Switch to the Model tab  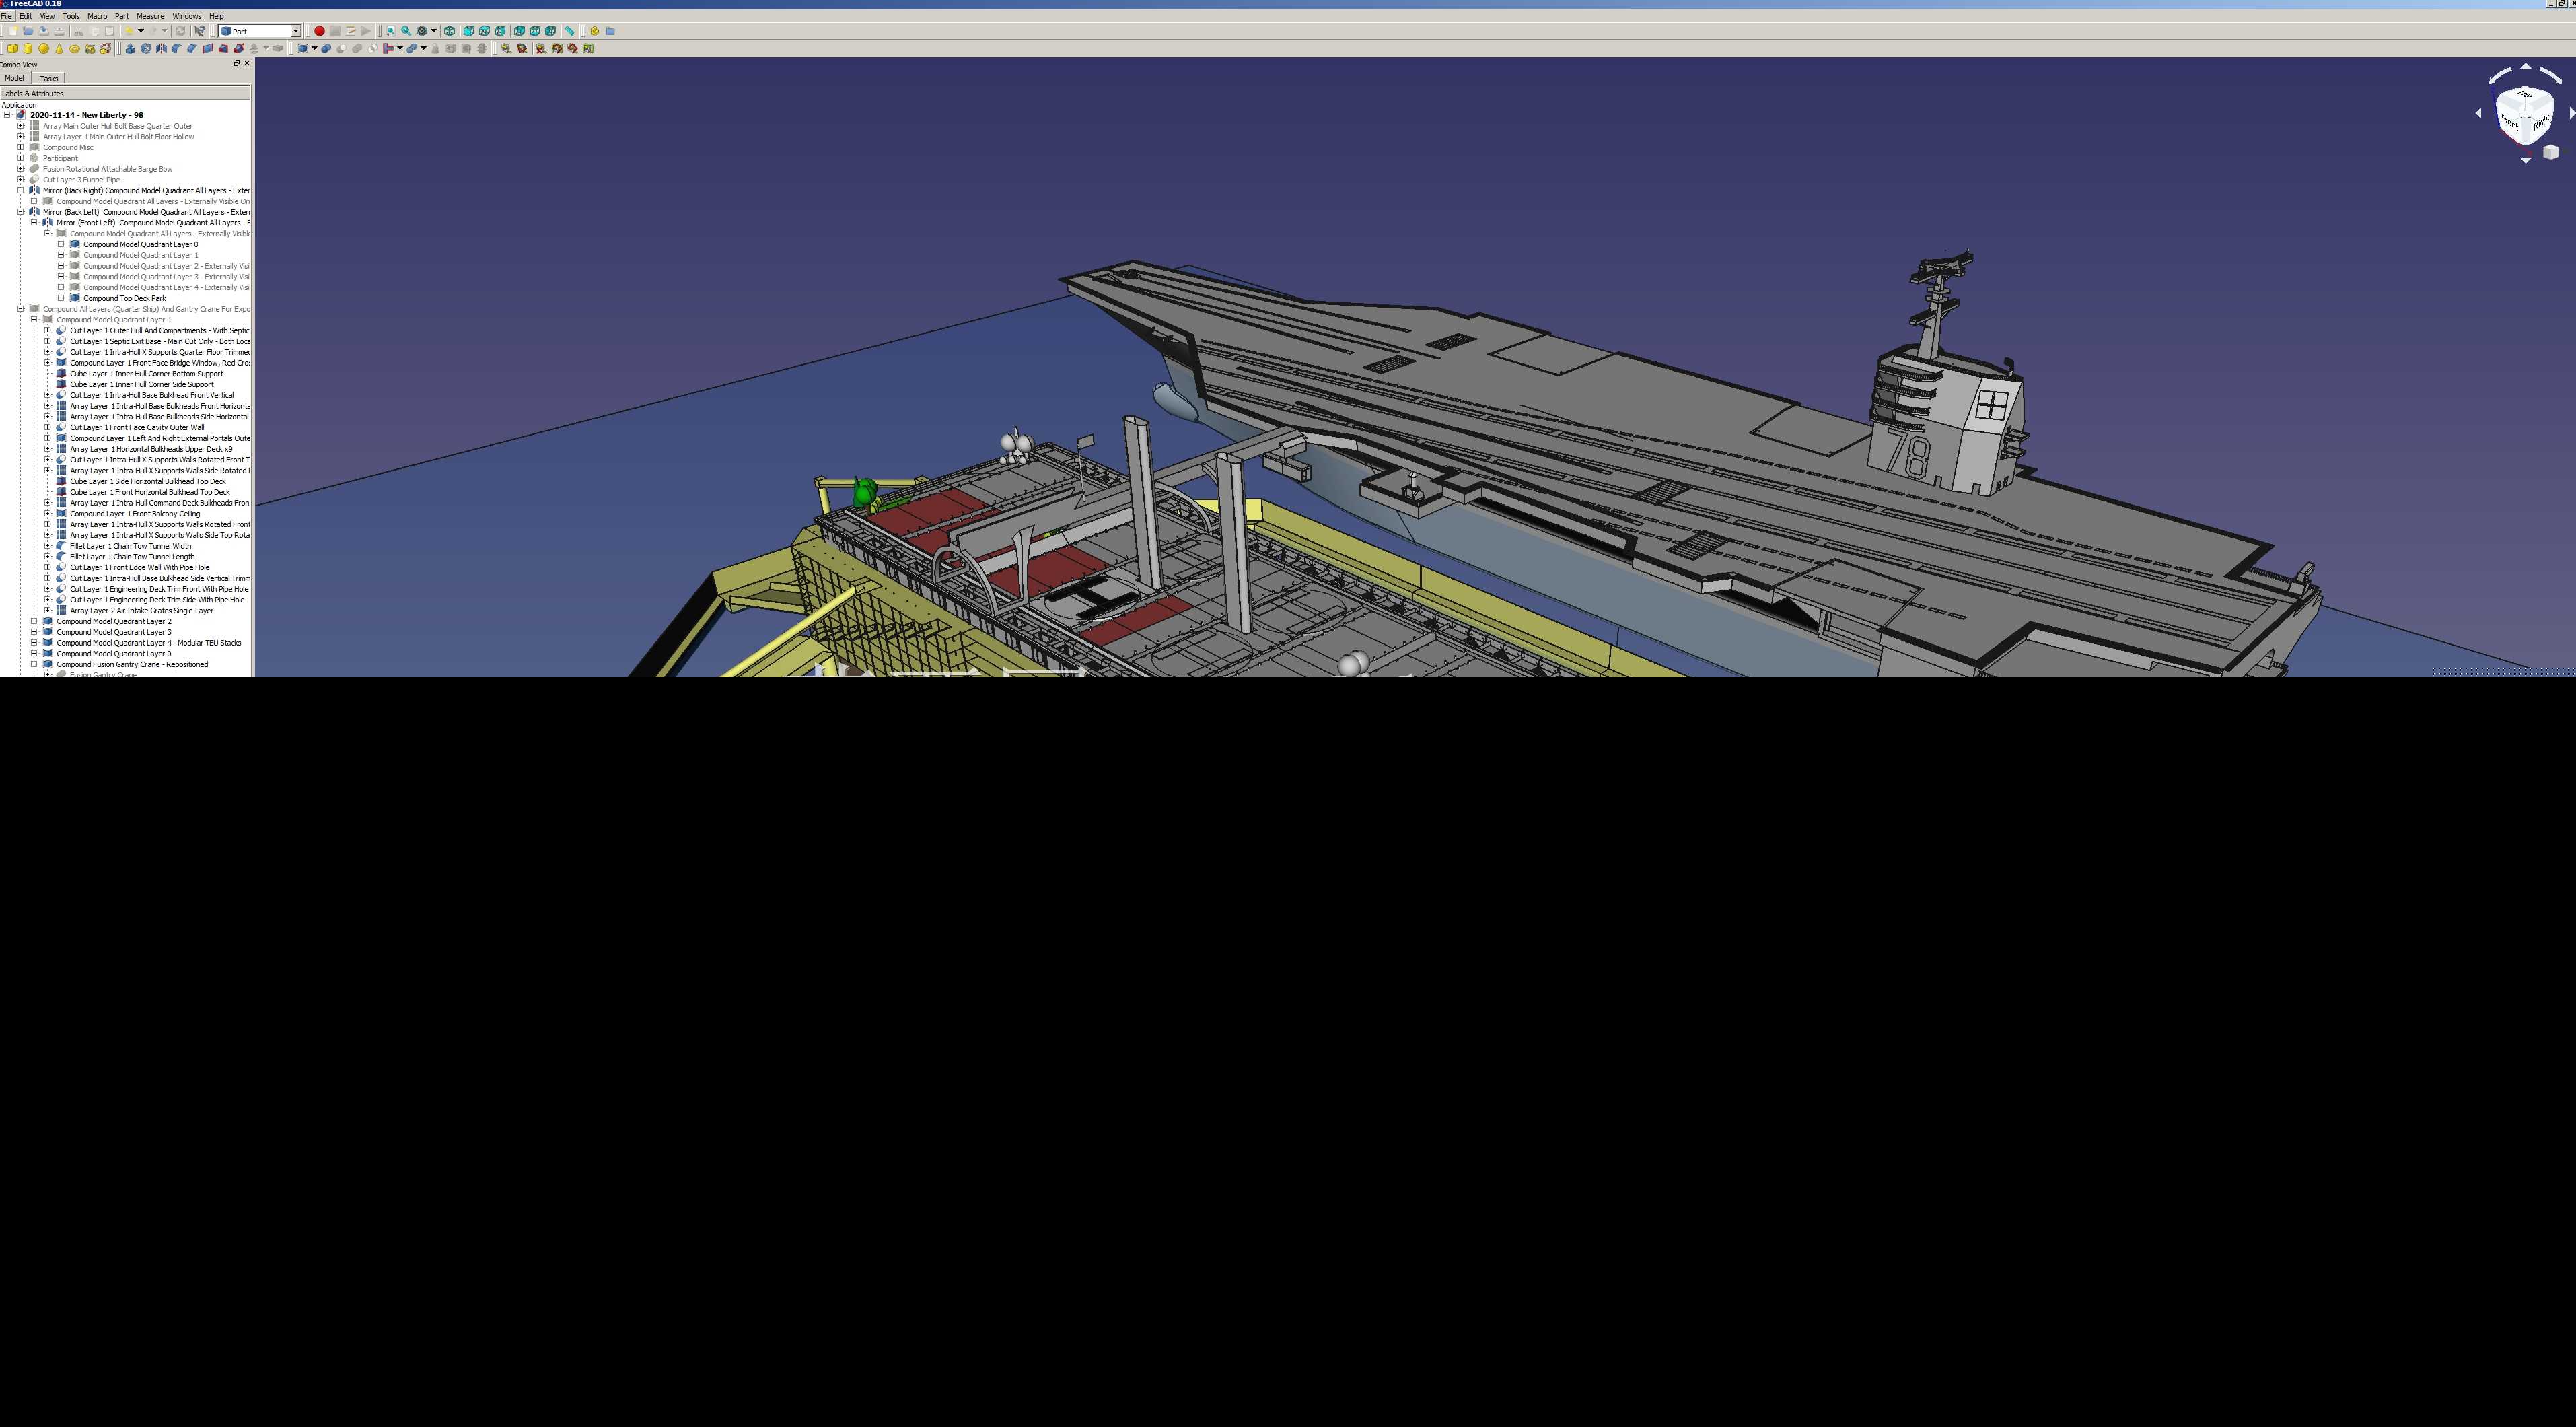tap(14, 78)
